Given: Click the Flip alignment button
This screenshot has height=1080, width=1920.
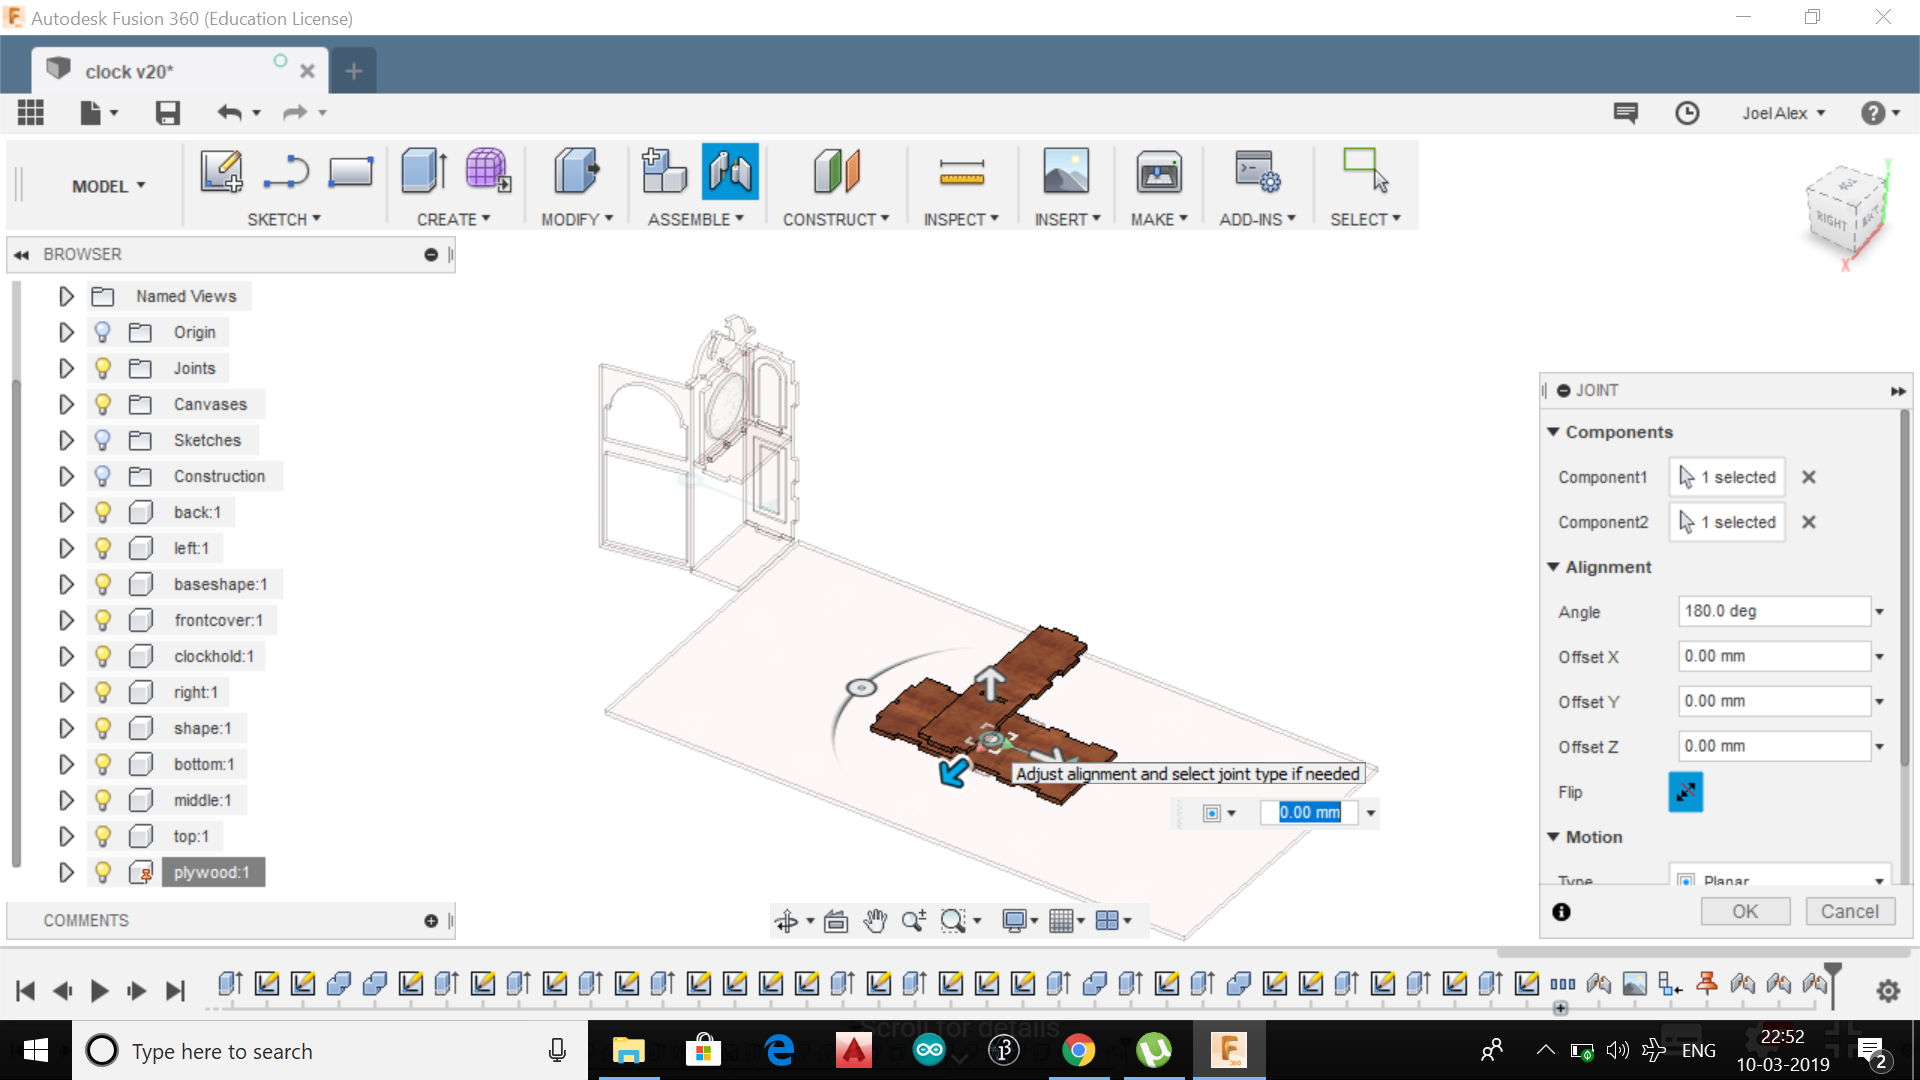Looking at the screenshot, I should click(1685, 792).
